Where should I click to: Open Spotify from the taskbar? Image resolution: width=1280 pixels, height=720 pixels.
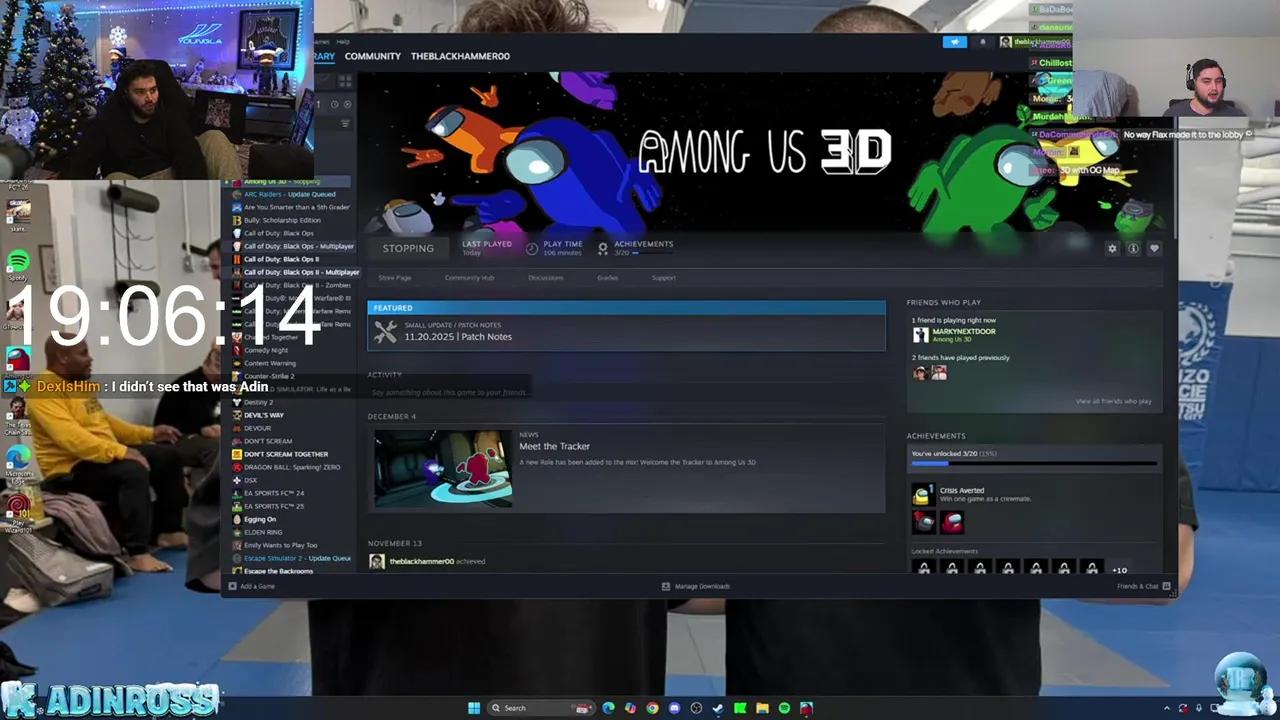(x=784, y=708)
